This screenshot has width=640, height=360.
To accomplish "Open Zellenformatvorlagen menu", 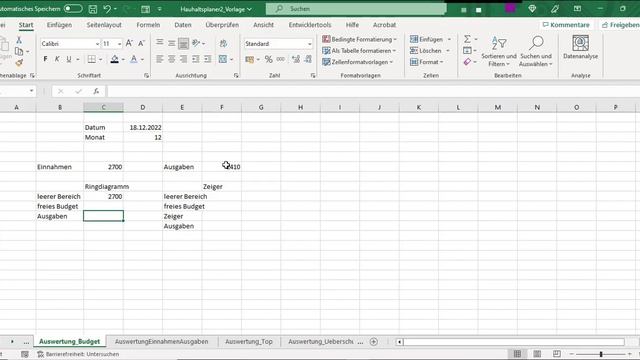I will click(358, 62).
